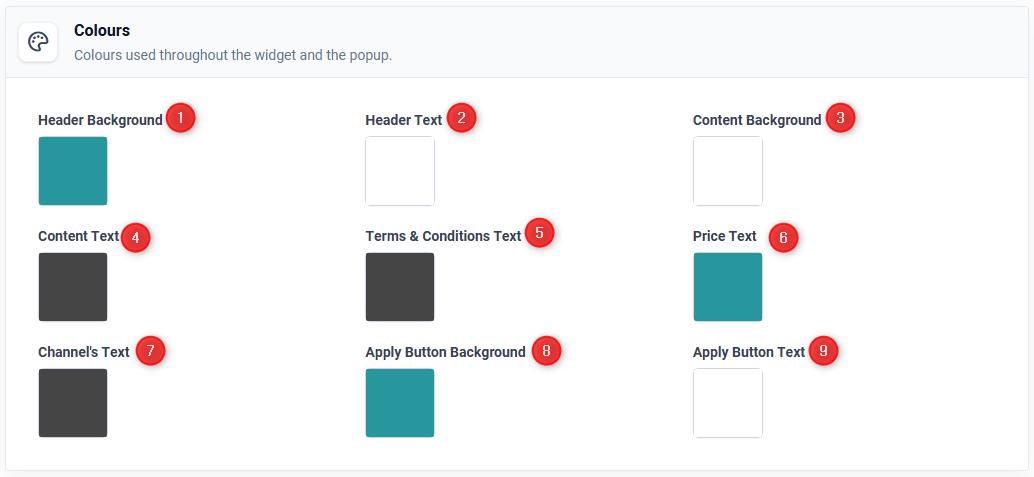Click red badge number 8 beside Apply Button Background

546,350
